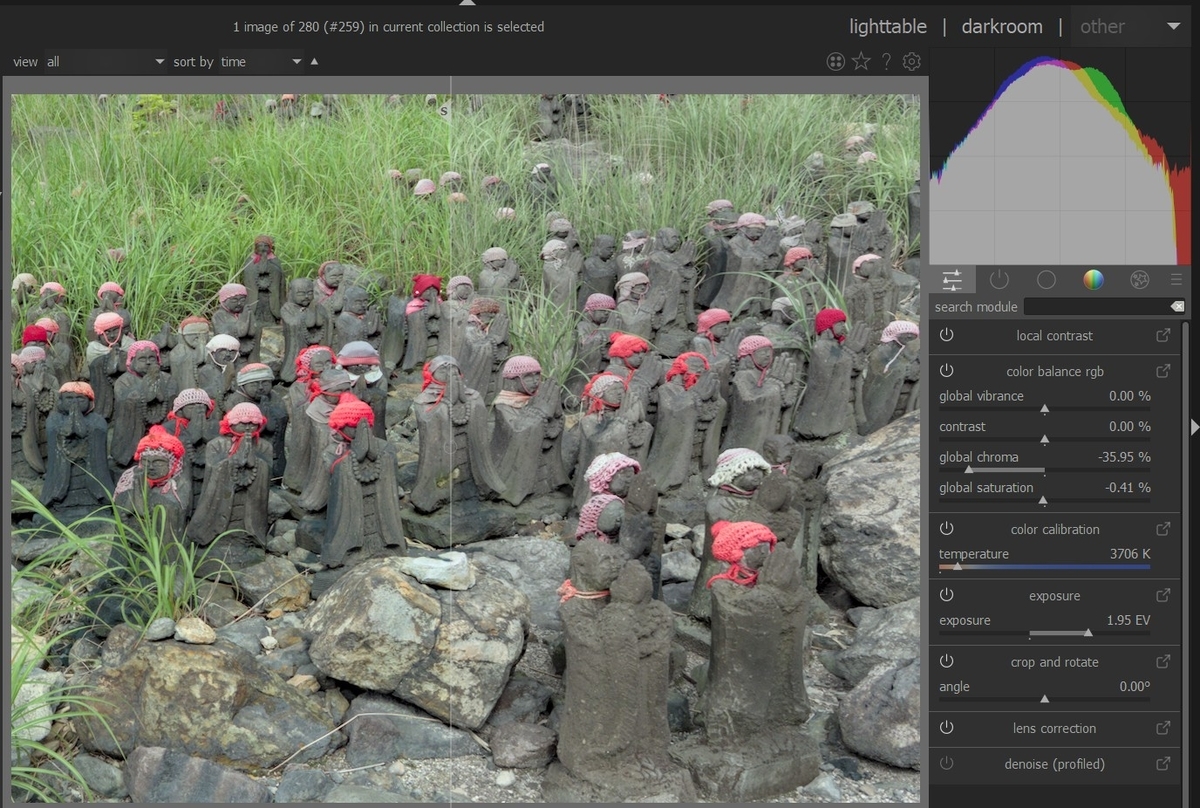Click the crop and rotate module header
This screenshot has width=1200, height=808.
pos(1054,662)
